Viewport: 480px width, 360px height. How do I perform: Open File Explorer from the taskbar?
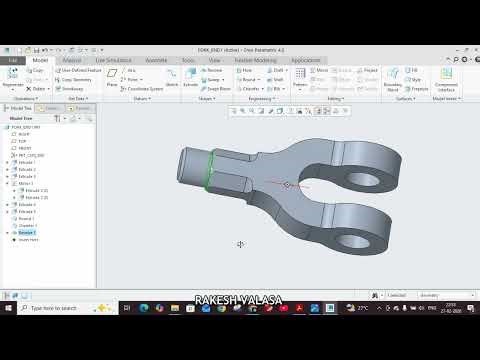tap(175, 308)
